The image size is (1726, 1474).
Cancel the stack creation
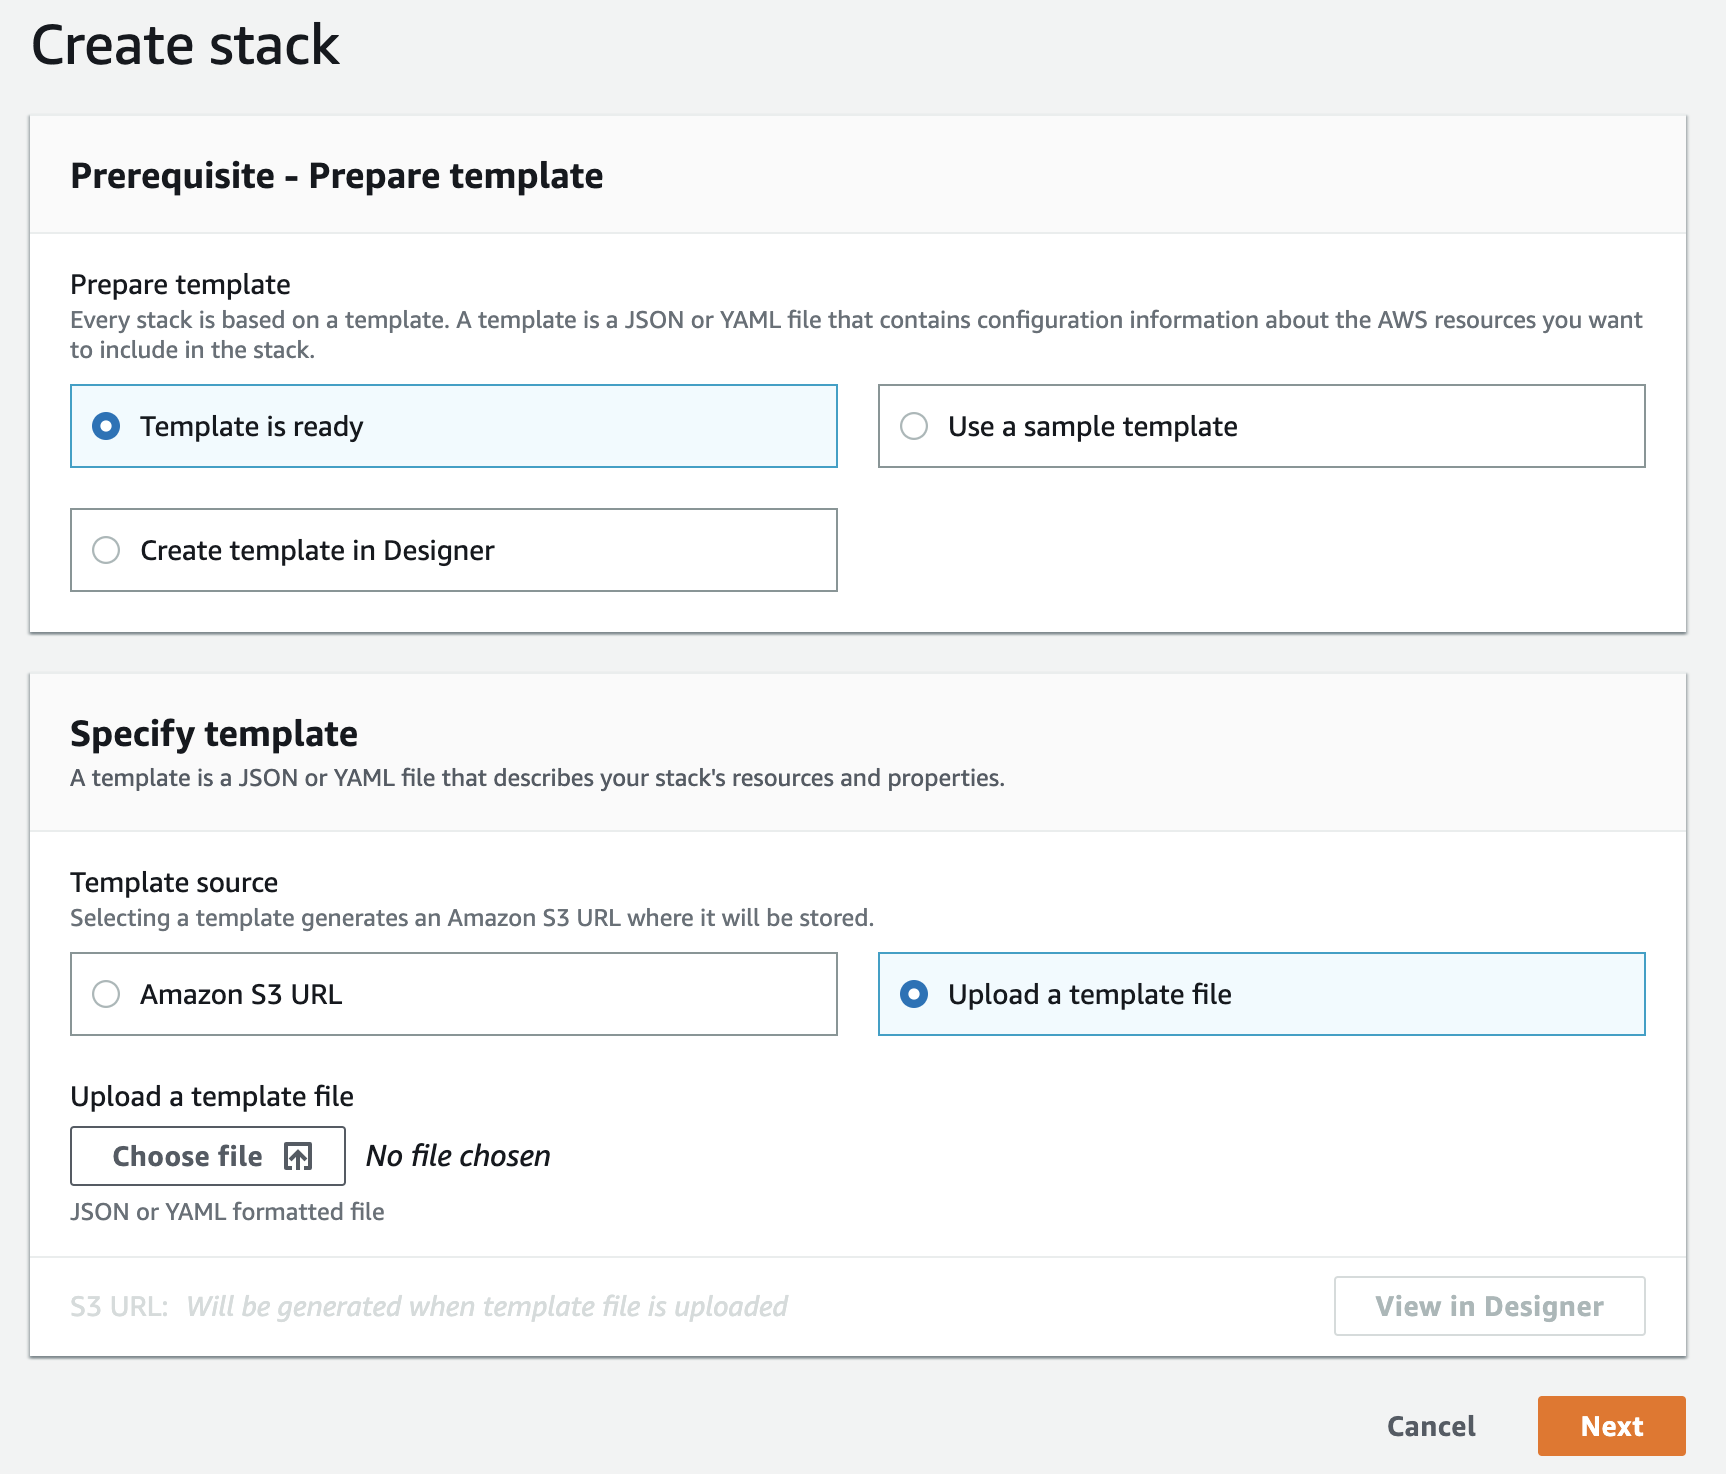1431,1426
